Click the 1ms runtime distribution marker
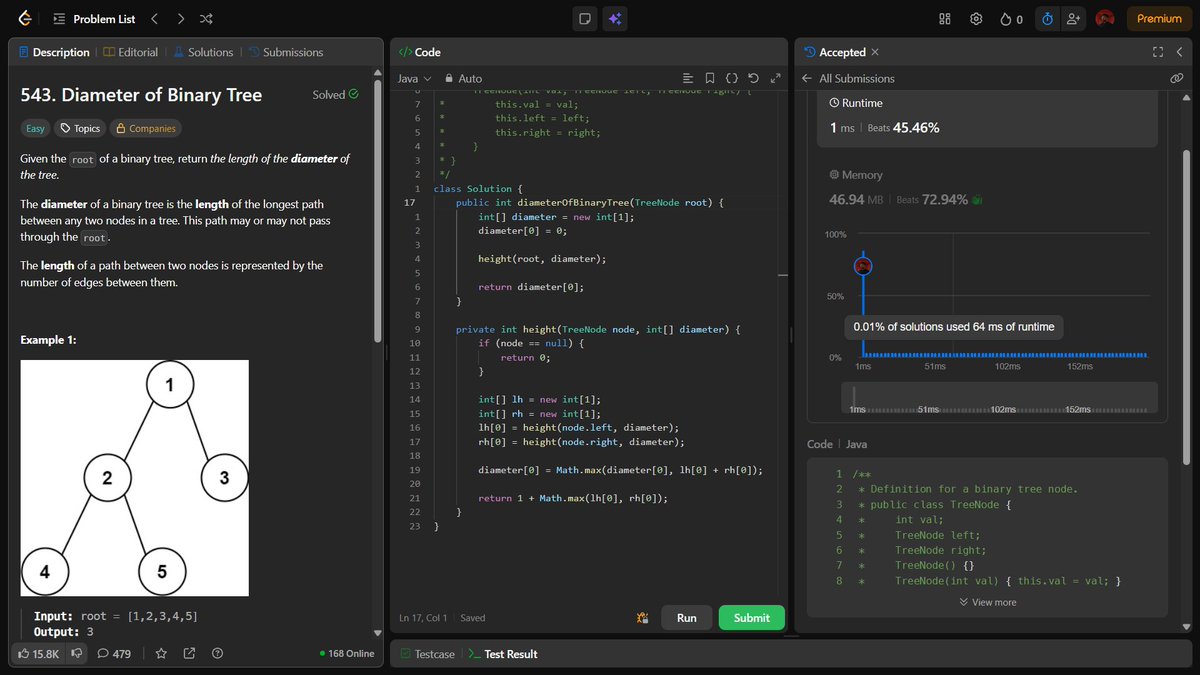The image size is (1200, 675). coord(864,266)
